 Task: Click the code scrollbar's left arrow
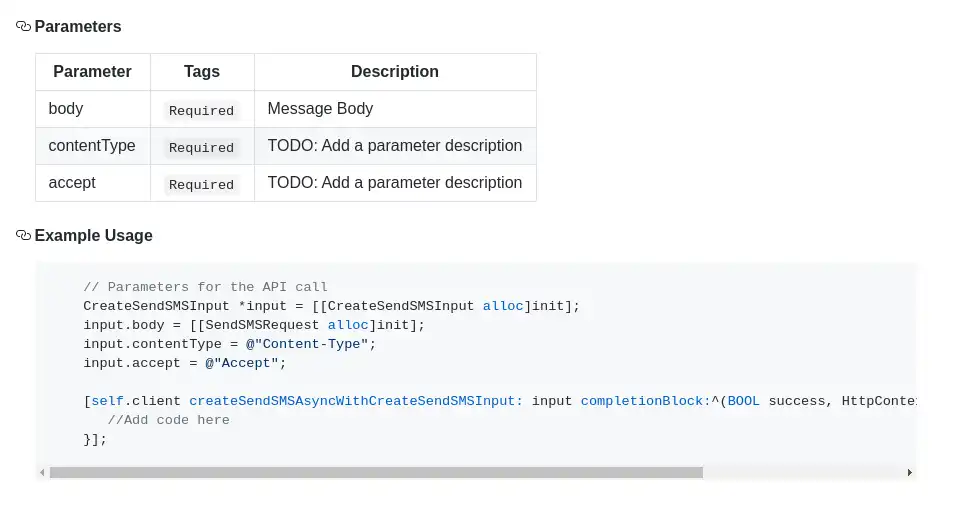[42, 472]
